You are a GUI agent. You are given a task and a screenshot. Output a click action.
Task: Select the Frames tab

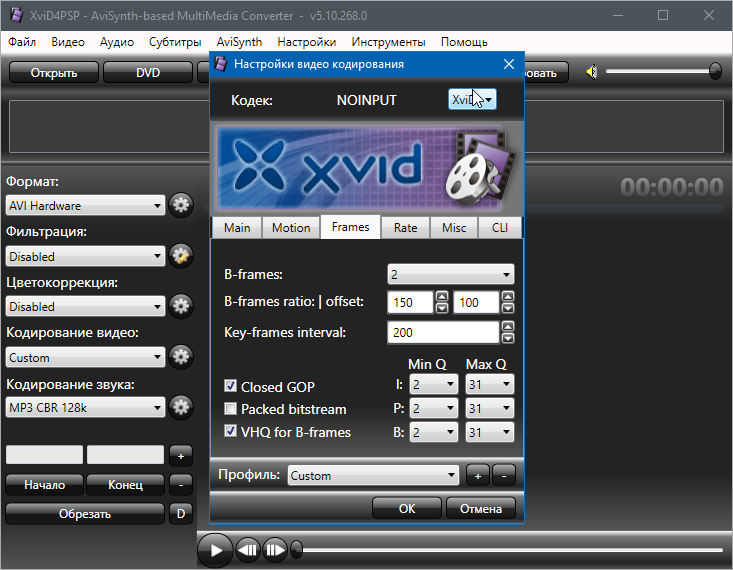(x=351, y=227)
